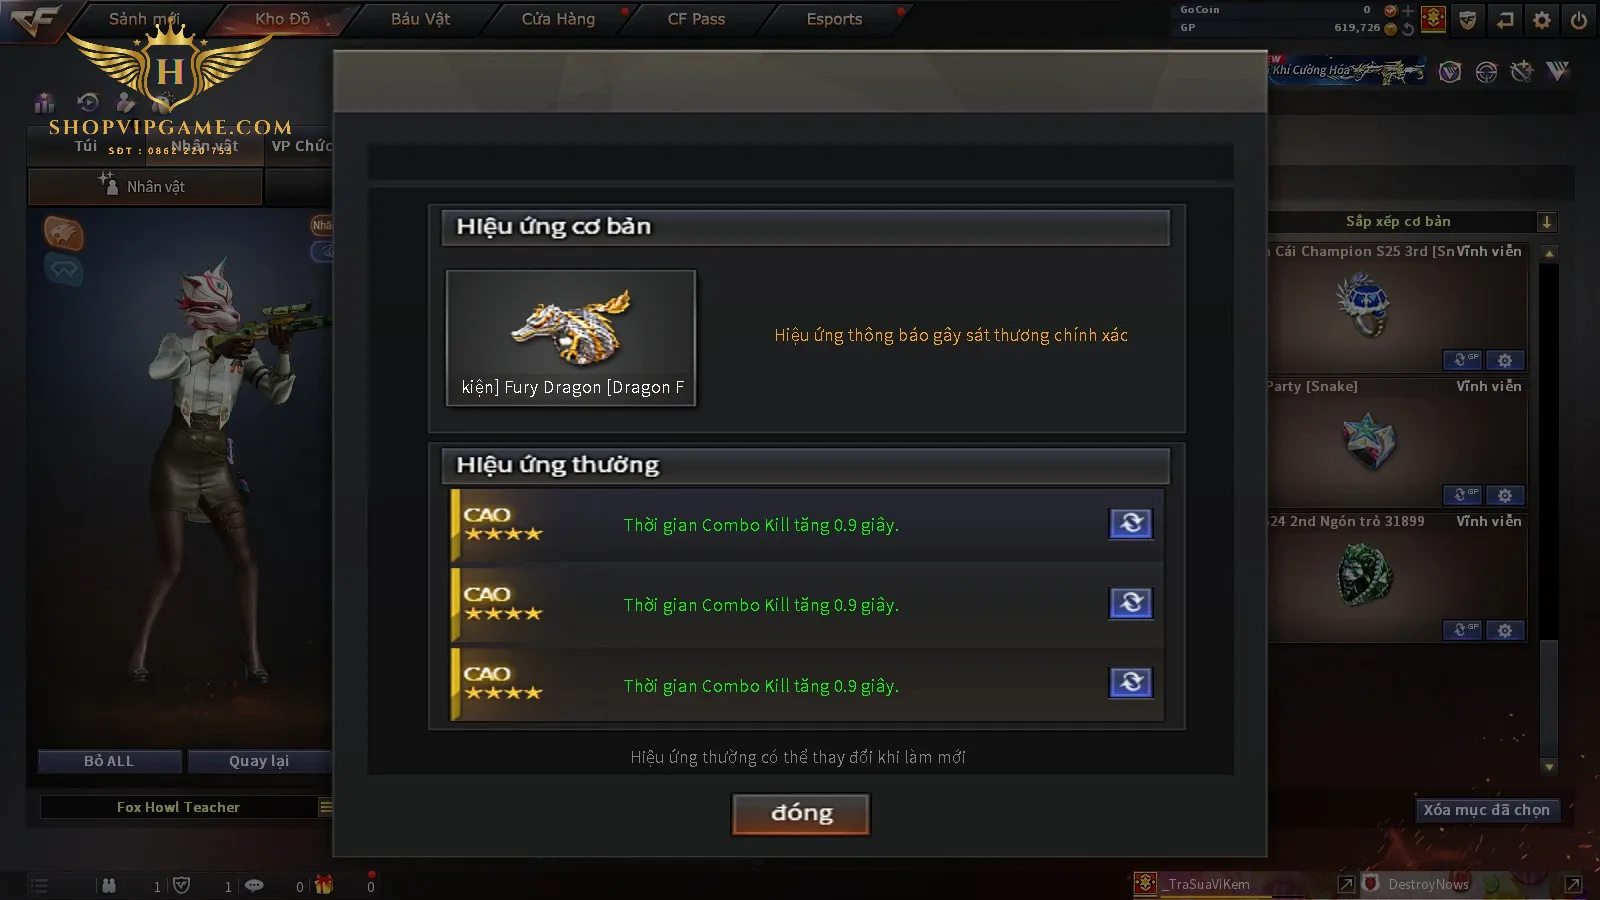Open the settings gear icon in top bar
Viewport: 1600px width, 900px height.
pos(1542,19)
